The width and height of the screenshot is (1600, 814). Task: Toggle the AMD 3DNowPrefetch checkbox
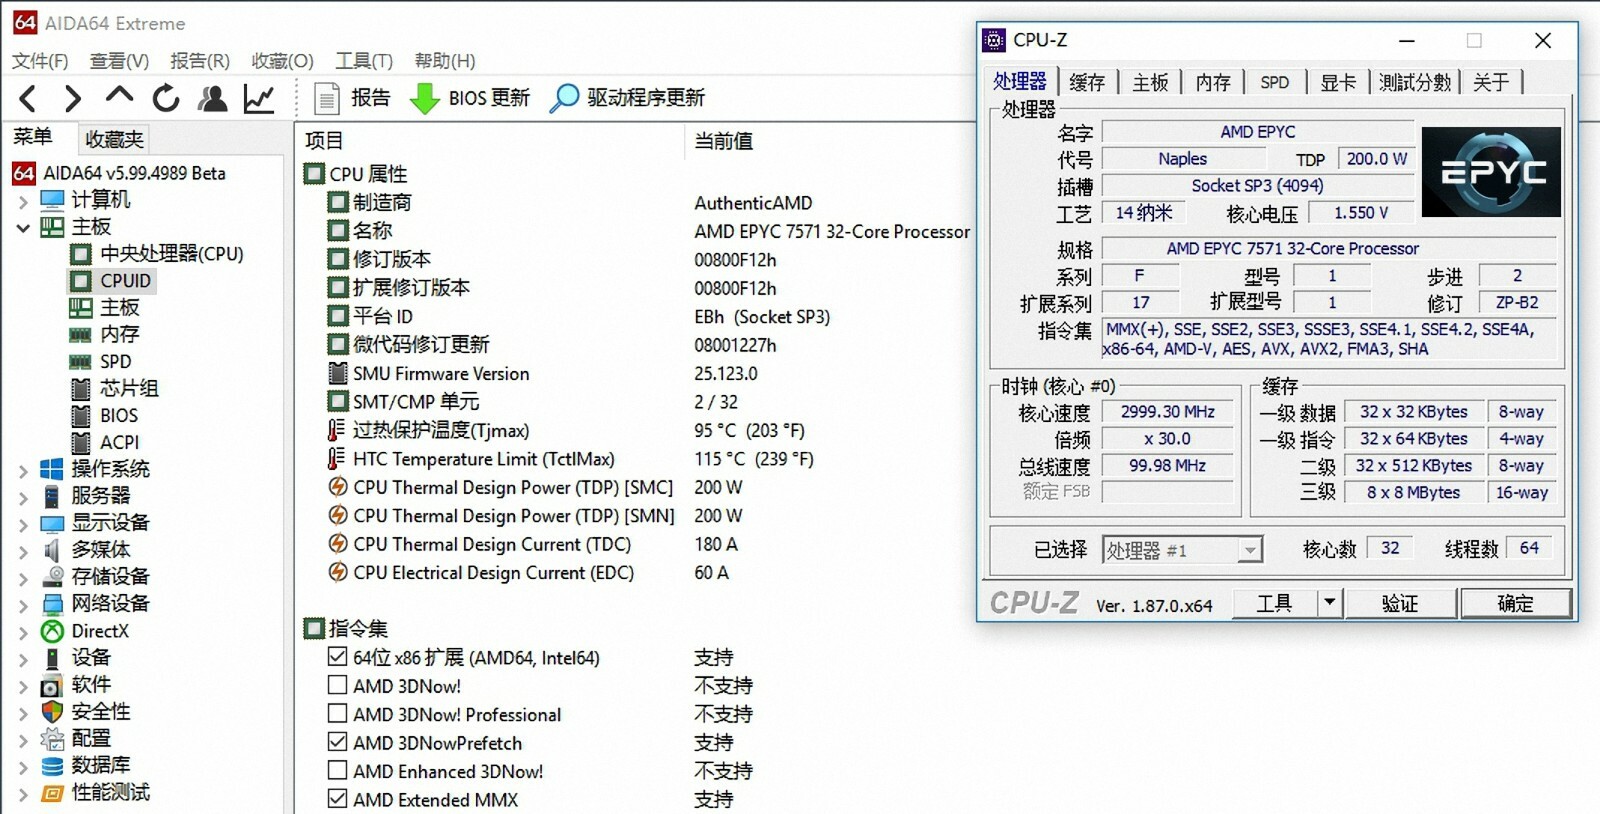pyautogui.click(x=338, y=742)
